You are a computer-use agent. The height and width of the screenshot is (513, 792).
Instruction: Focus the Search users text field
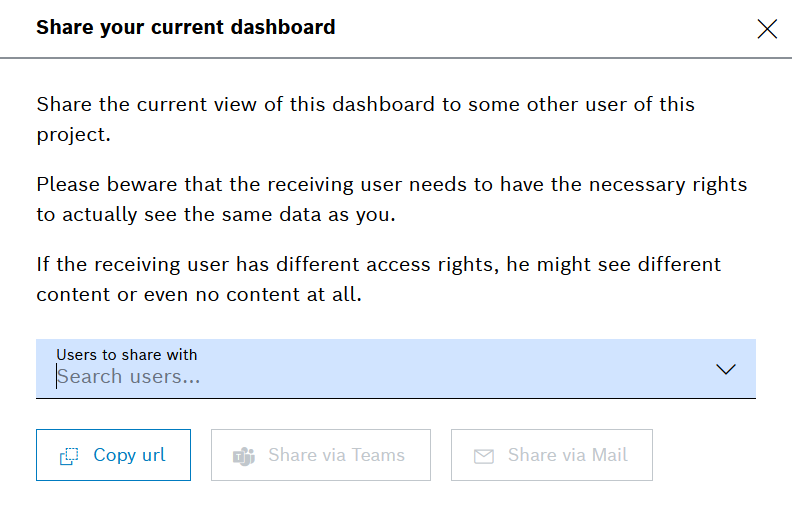[x=380, y=377]
